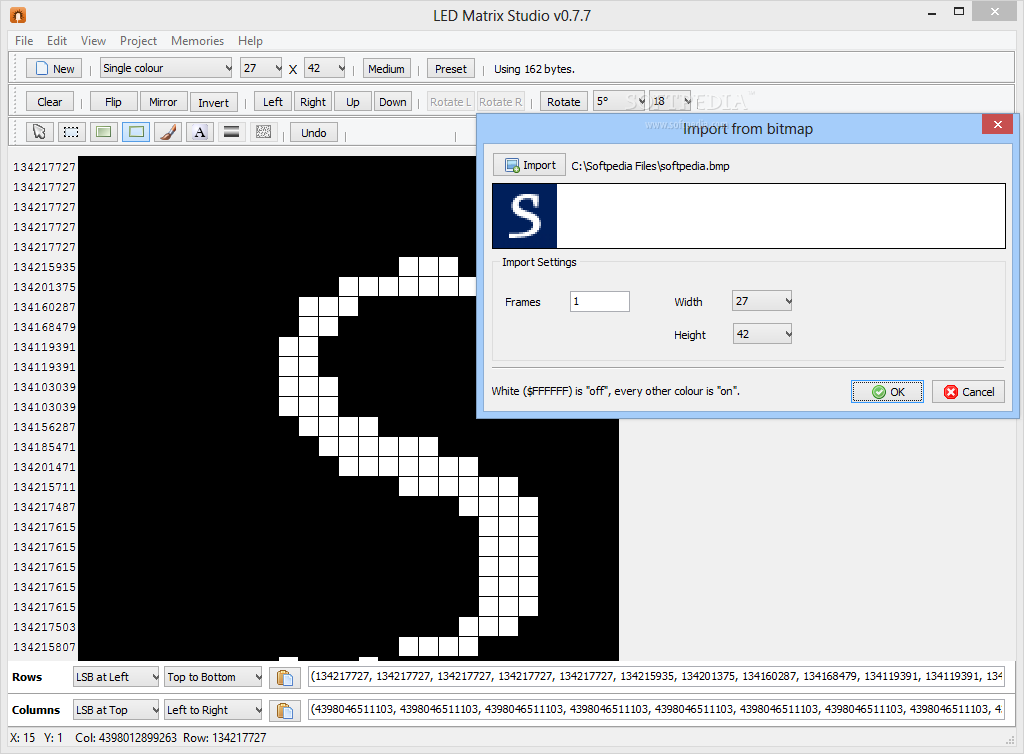Viewport: 1024px width, 754px height.
Task: Open Columns LSB at Top dropdown
Action: [x=116, y=710]
